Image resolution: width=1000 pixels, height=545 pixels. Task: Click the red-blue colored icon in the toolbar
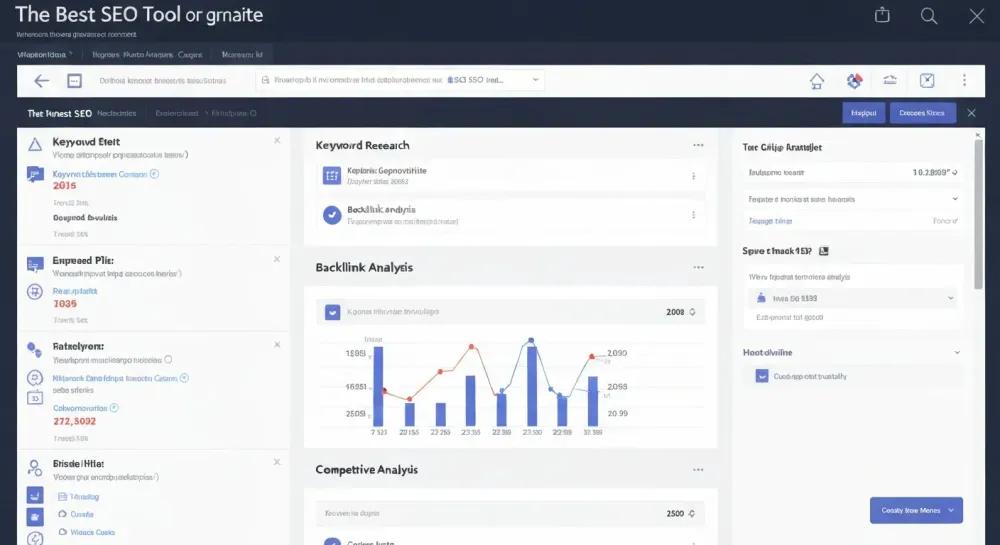(855, 80)
